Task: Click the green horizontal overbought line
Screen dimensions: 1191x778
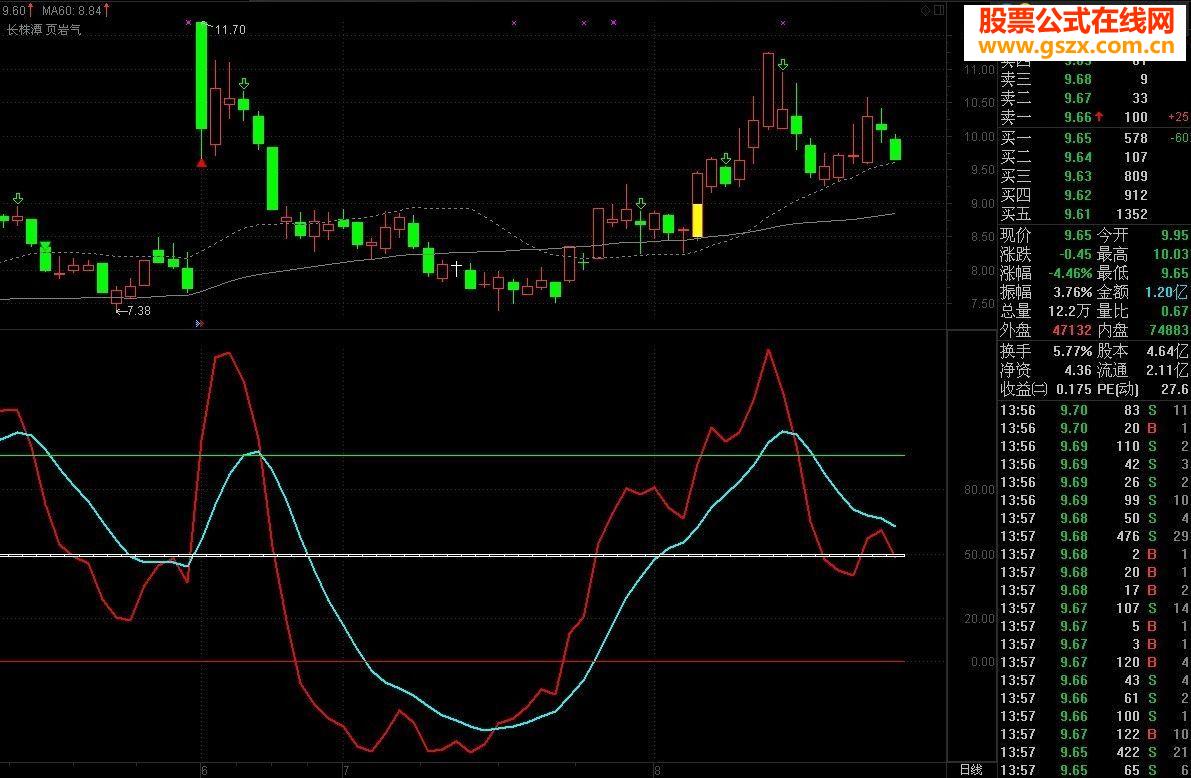Action: [x=452, y=455]
